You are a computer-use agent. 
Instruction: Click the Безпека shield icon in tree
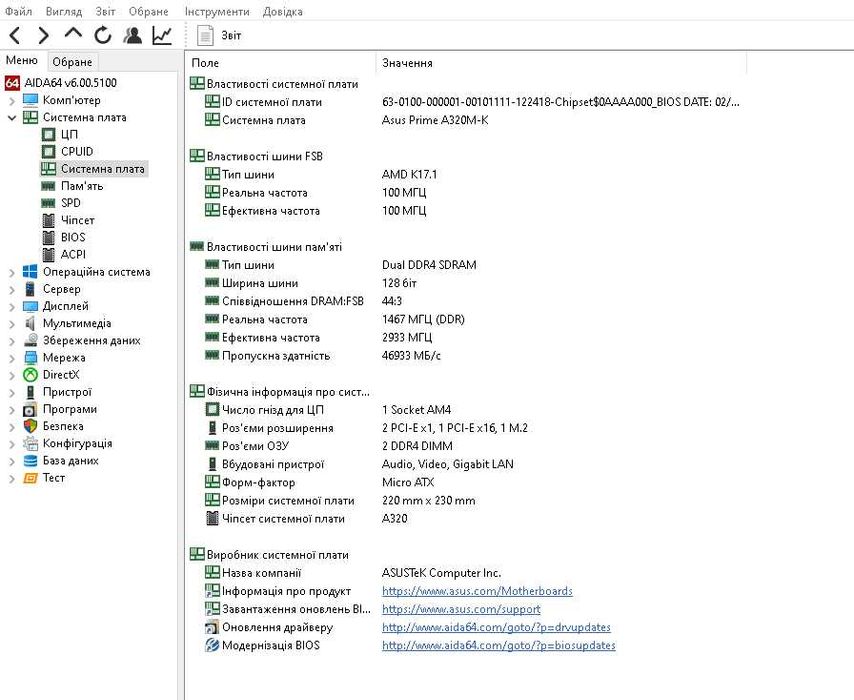coord(30,426)
